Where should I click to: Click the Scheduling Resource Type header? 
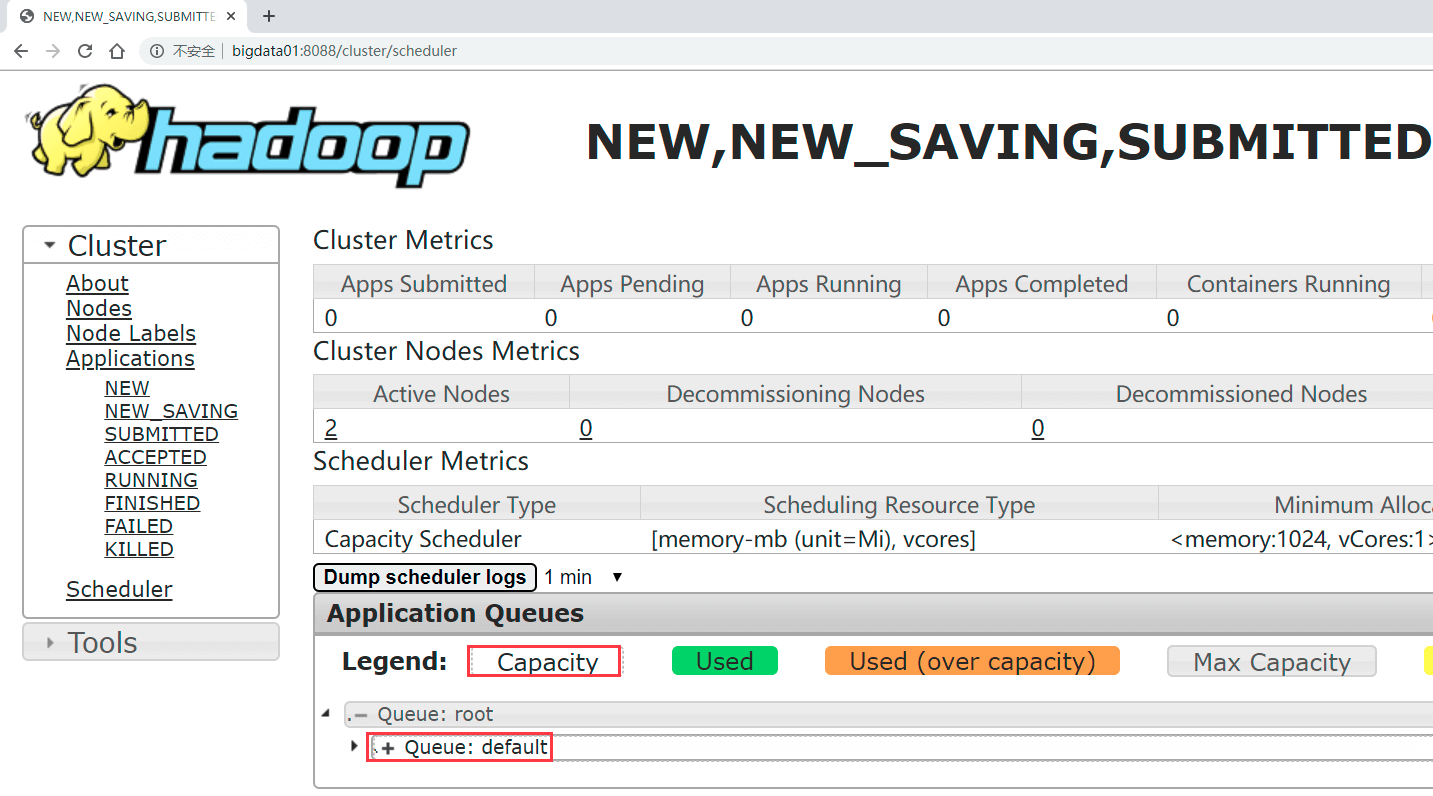coord(899,505)
